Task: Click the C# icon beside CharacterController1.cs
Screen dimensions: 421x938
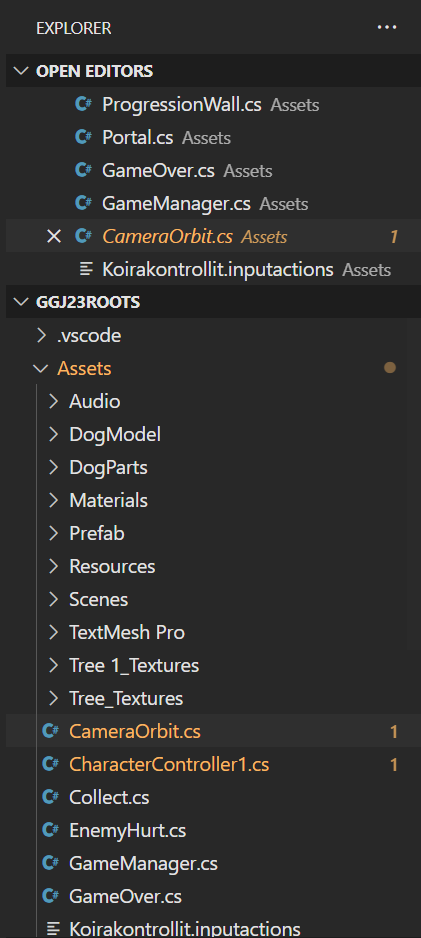Action: (50, 764)
